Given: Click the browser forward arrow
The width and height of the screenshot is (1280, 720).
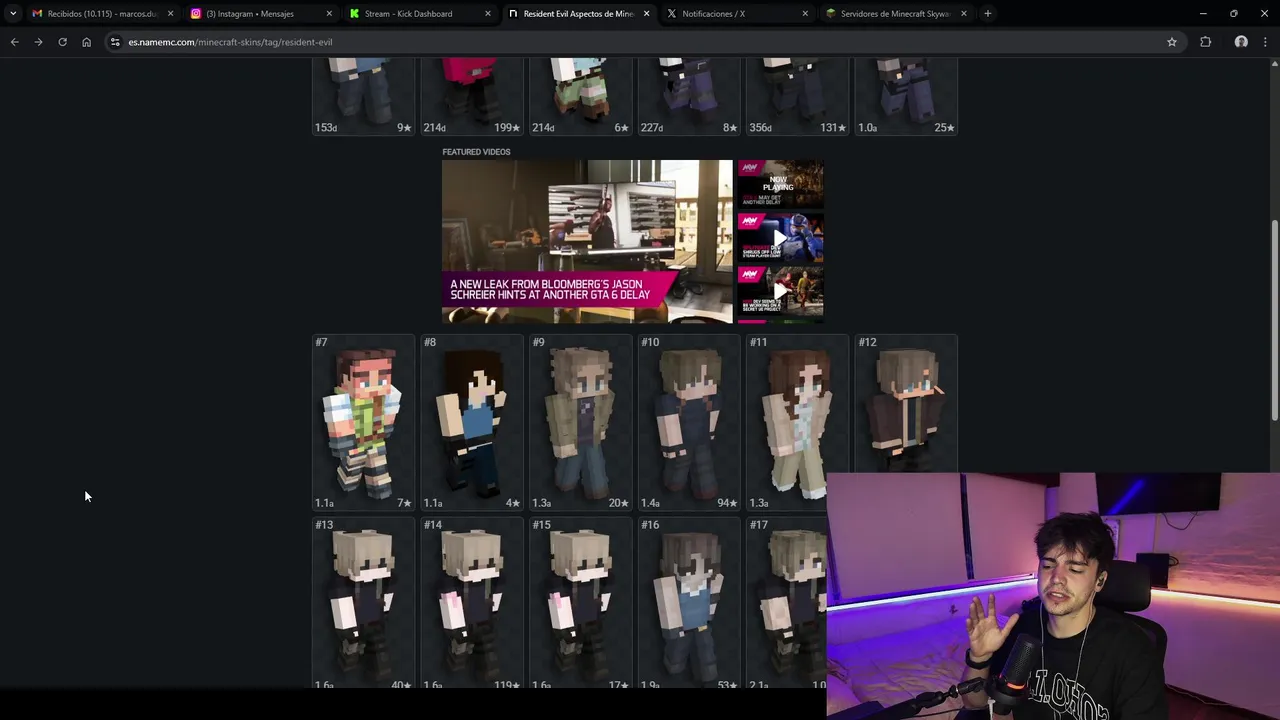Looking at the screenshot, I should click(x=38, y=42).
